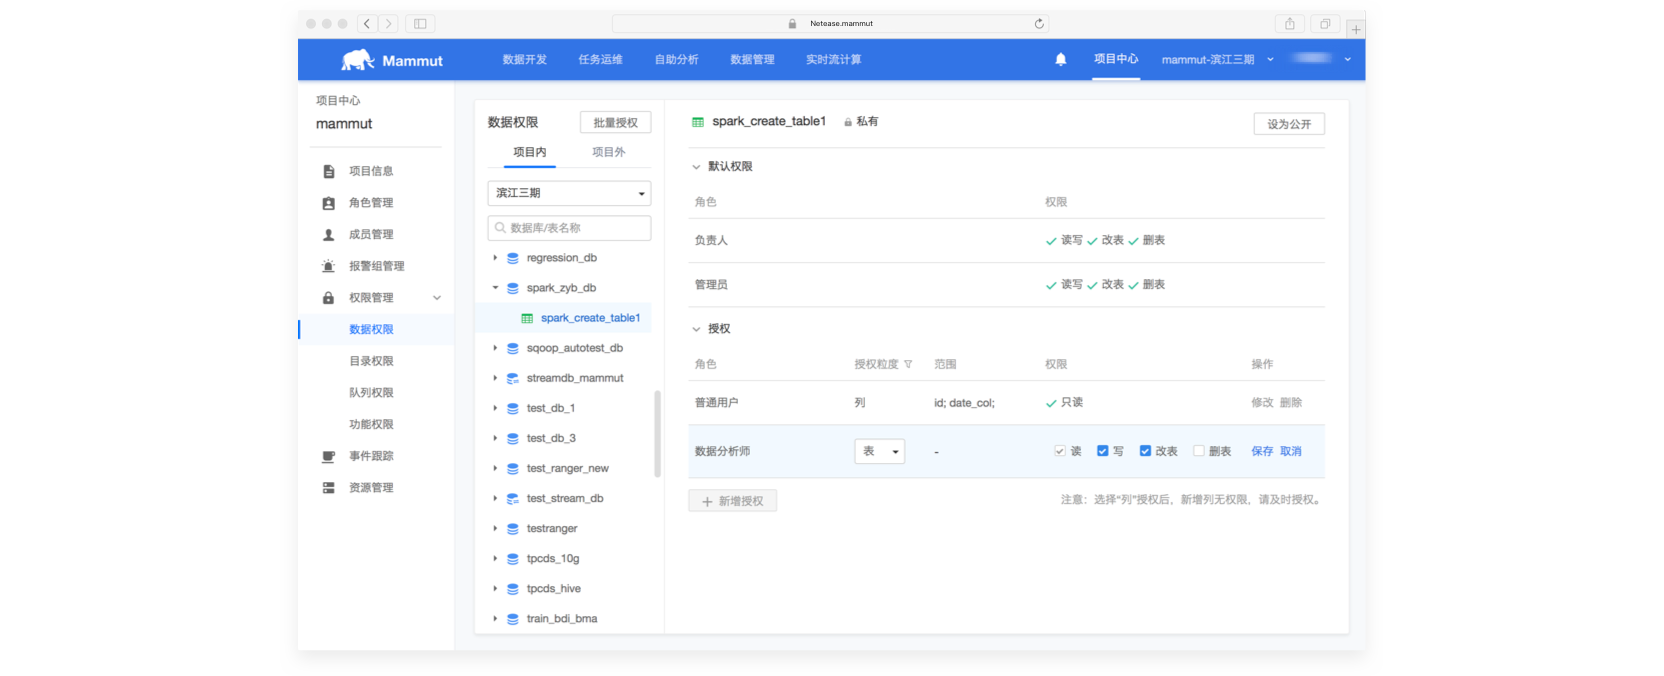
Task: Click 保存 to save the authorization
Action: coord(1261,451)
